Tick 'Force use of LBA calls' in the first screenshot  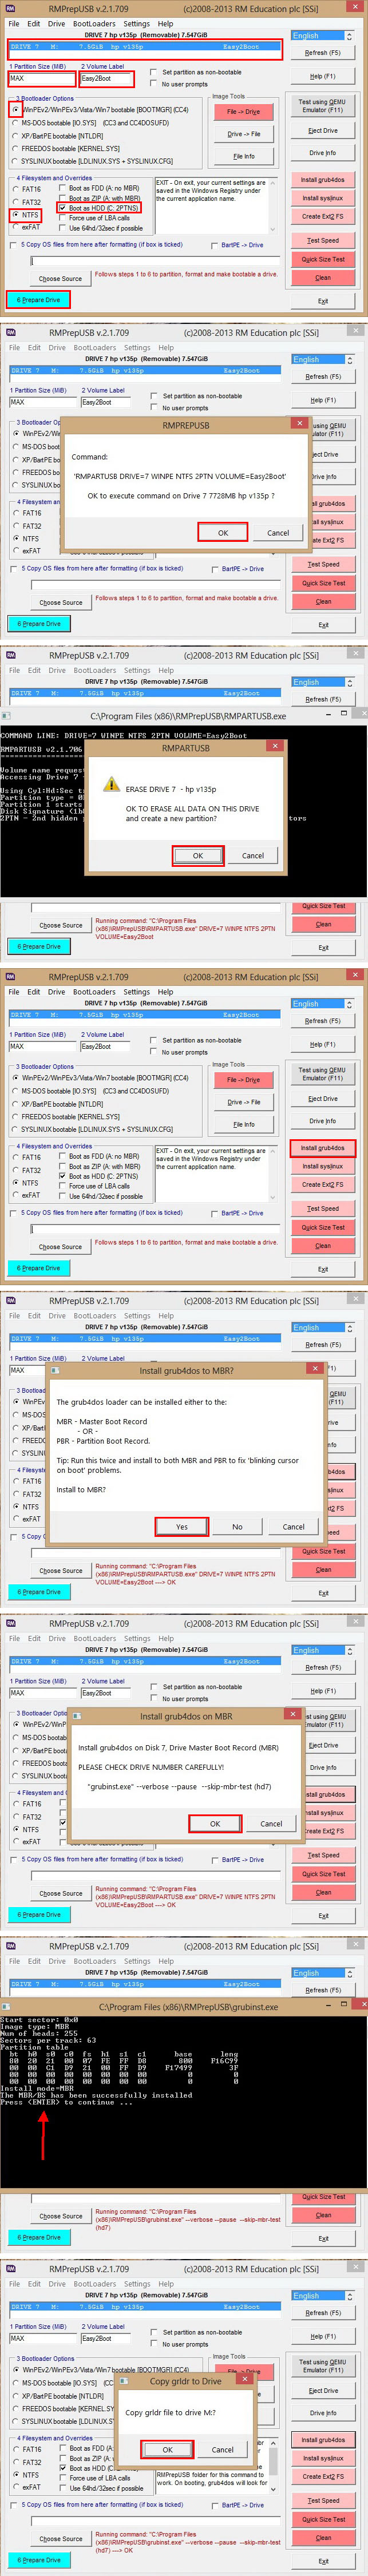pos(63,218)
